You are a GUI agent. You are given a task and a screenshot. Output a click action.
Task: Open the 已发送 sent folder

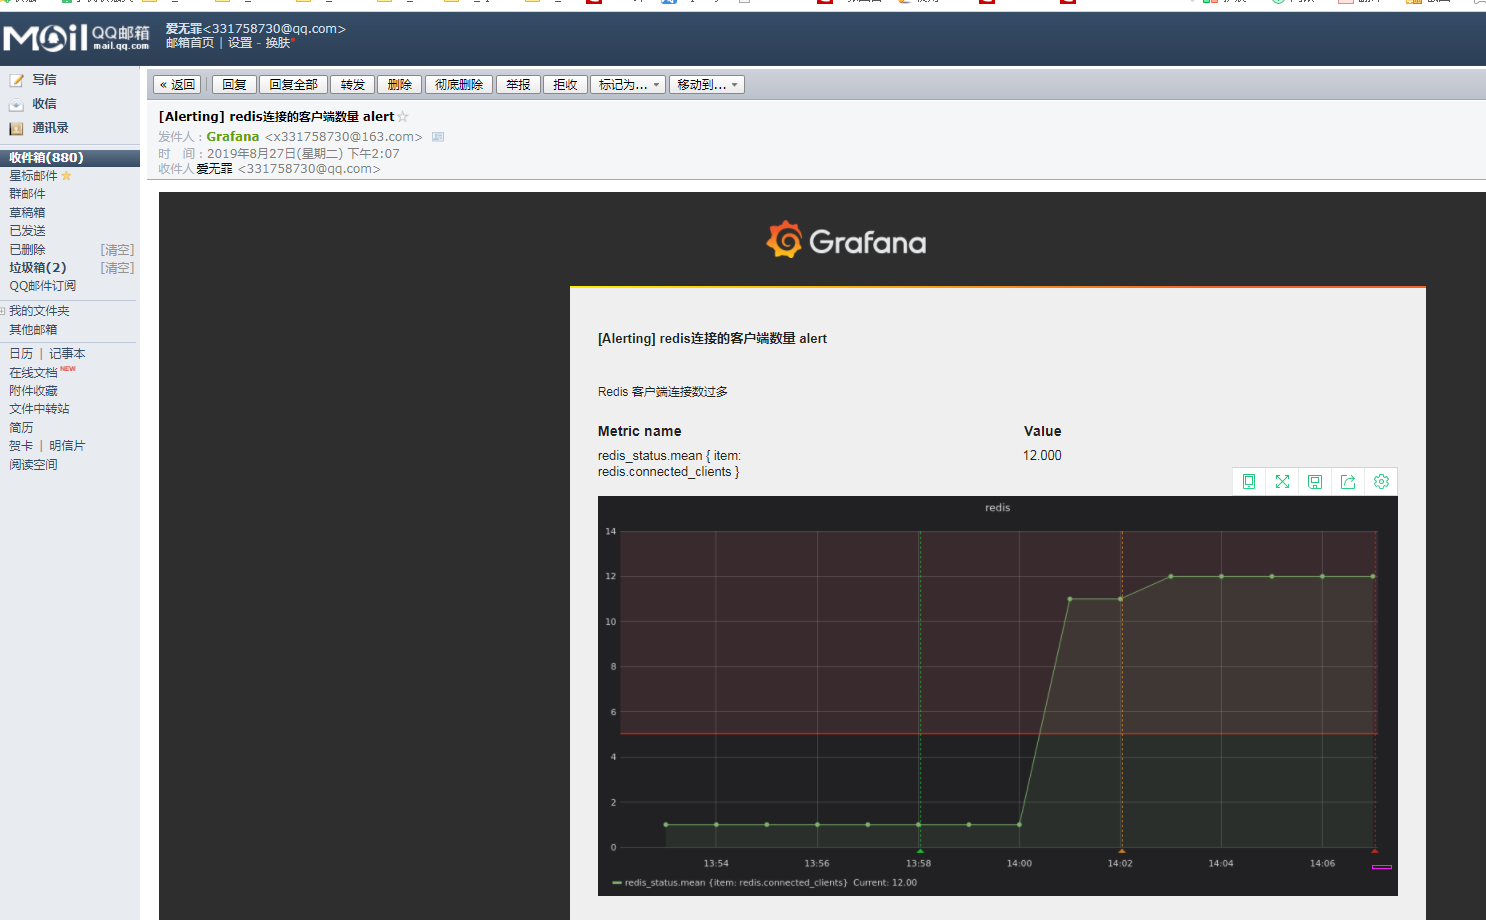point(27,231)
